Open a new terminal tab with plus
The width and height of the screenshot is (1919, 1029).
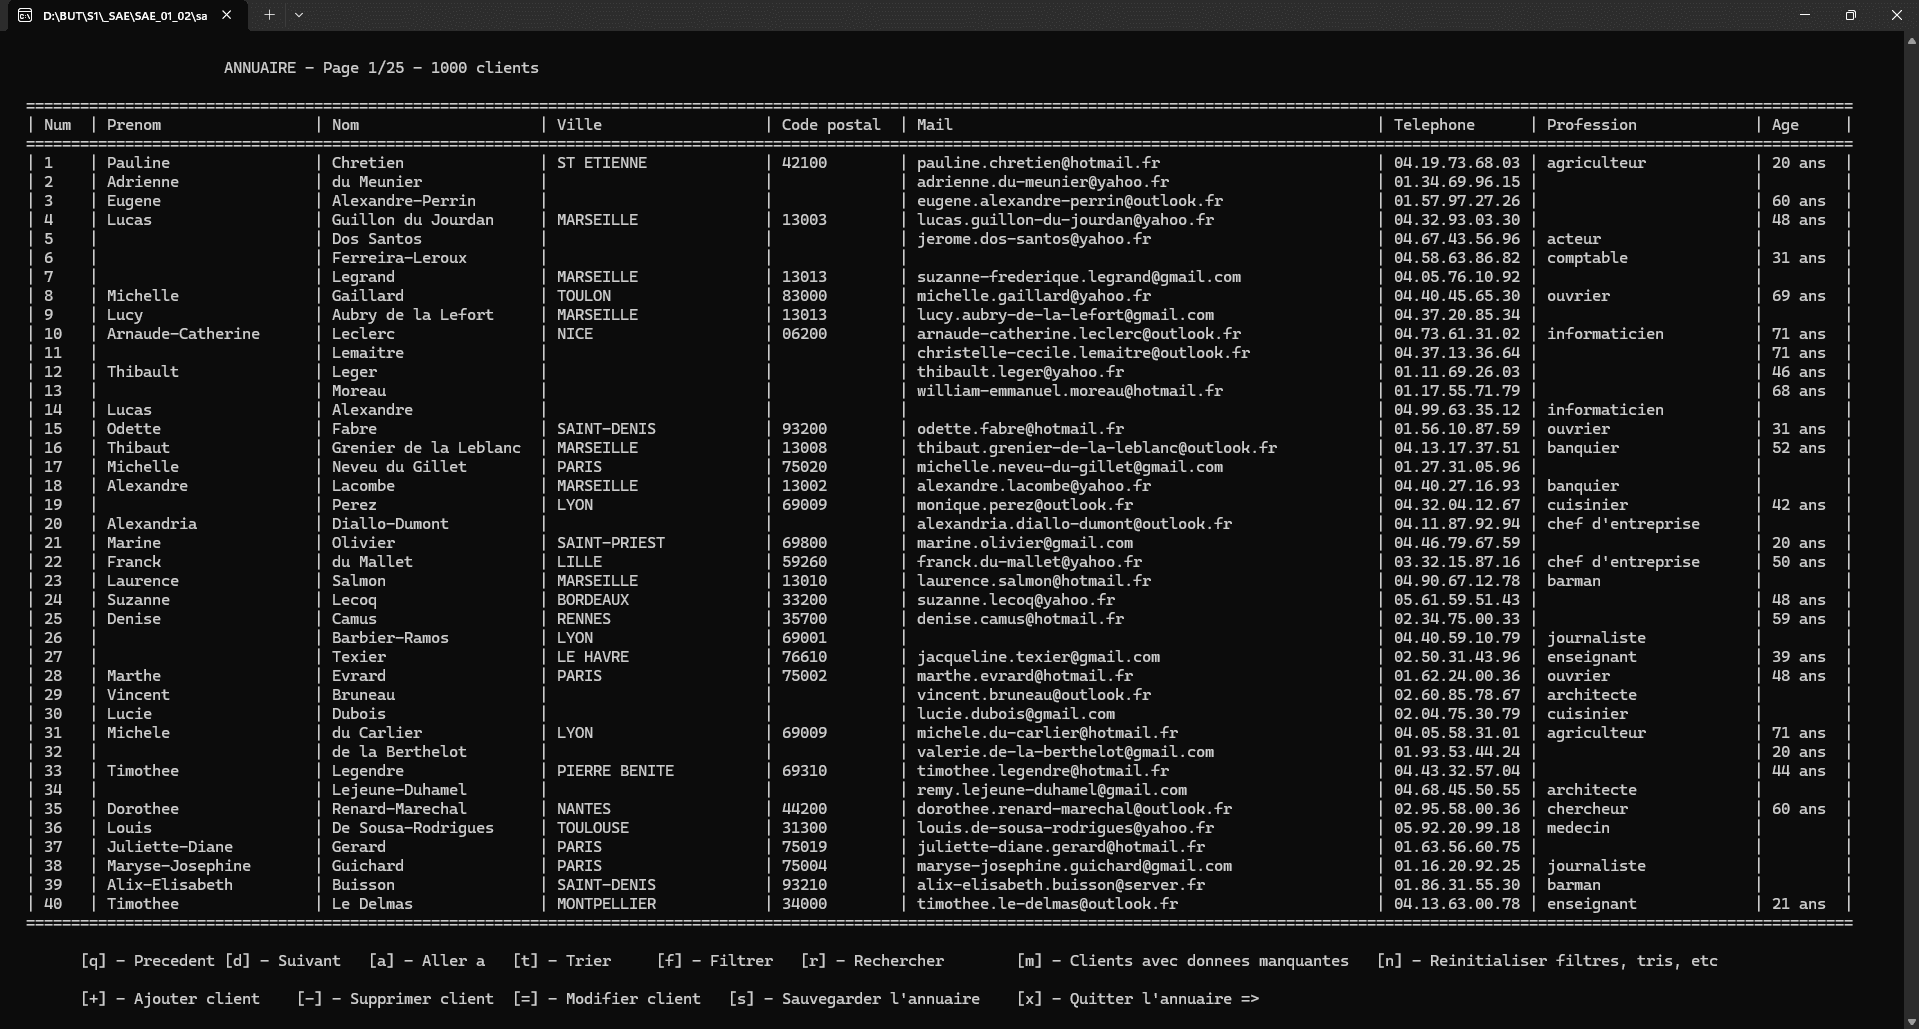click(269, 15)
